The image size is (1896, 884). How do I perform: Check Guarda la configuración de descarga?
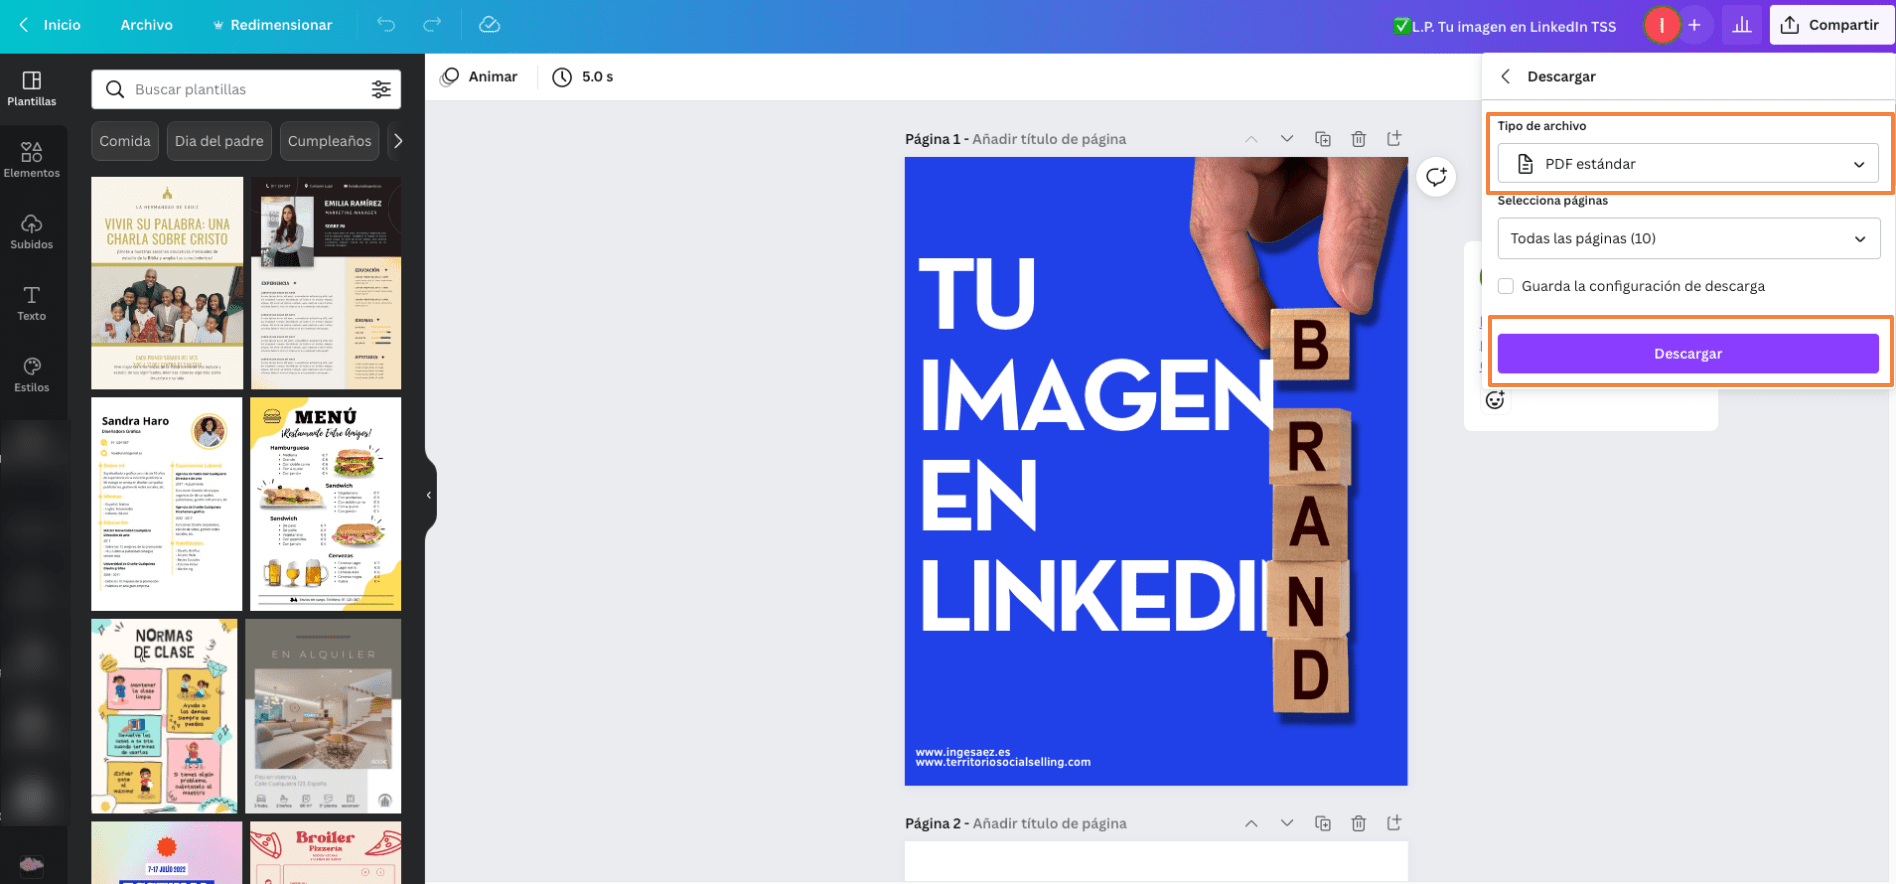1506,286
